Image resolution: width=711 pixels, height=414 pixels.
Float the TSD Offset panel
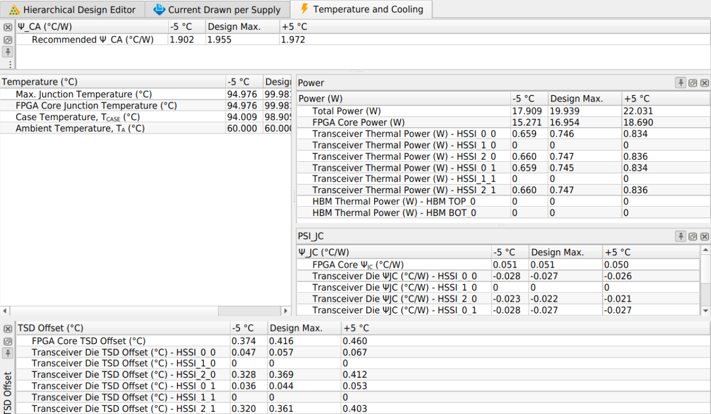(8, 341)
